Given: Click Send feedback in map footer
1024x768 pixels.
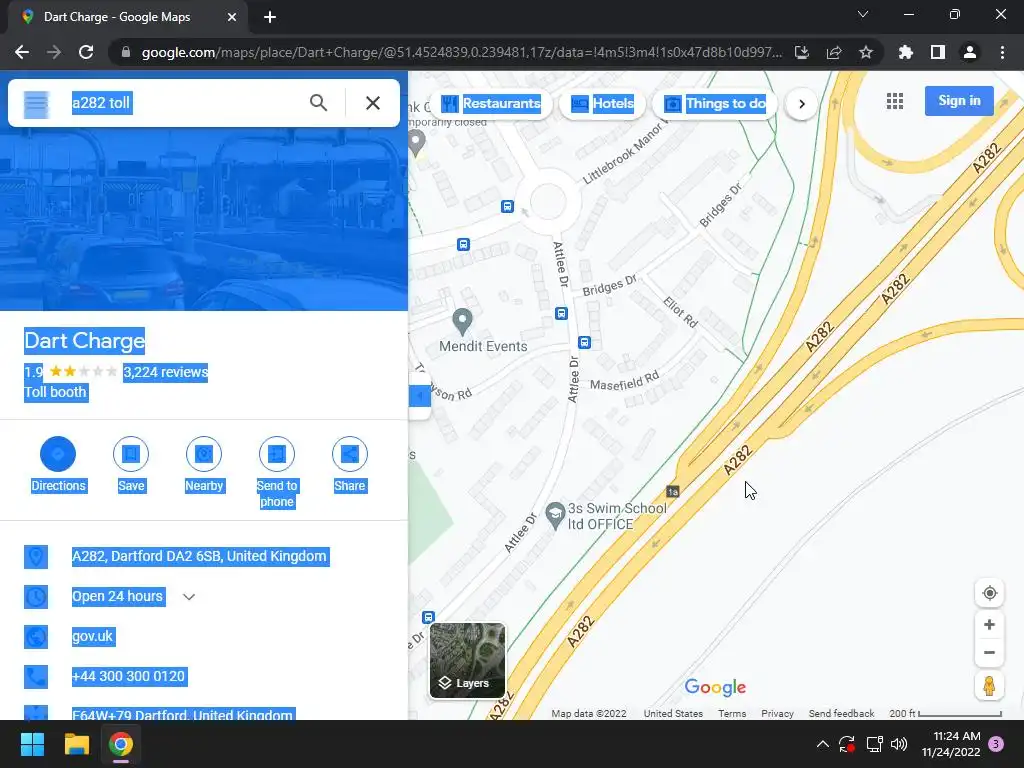Looking at the screenshot, I should (841, 714).
